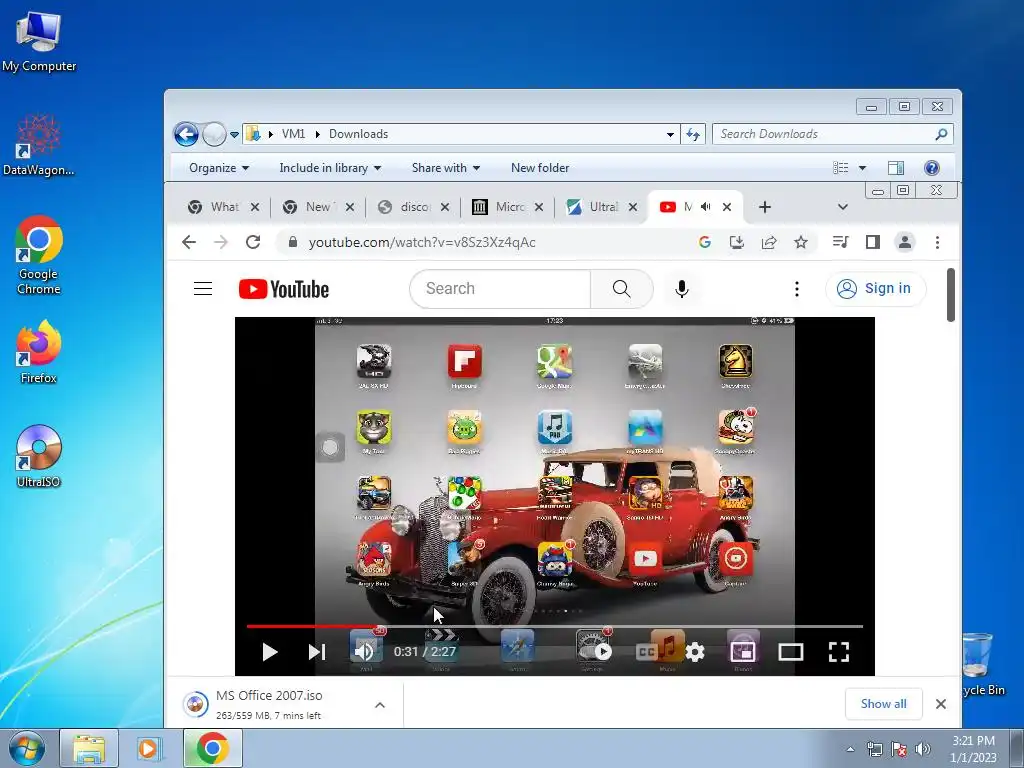Open the Chrome three-dot menu

pyautogui.click(x=937, y=242)
